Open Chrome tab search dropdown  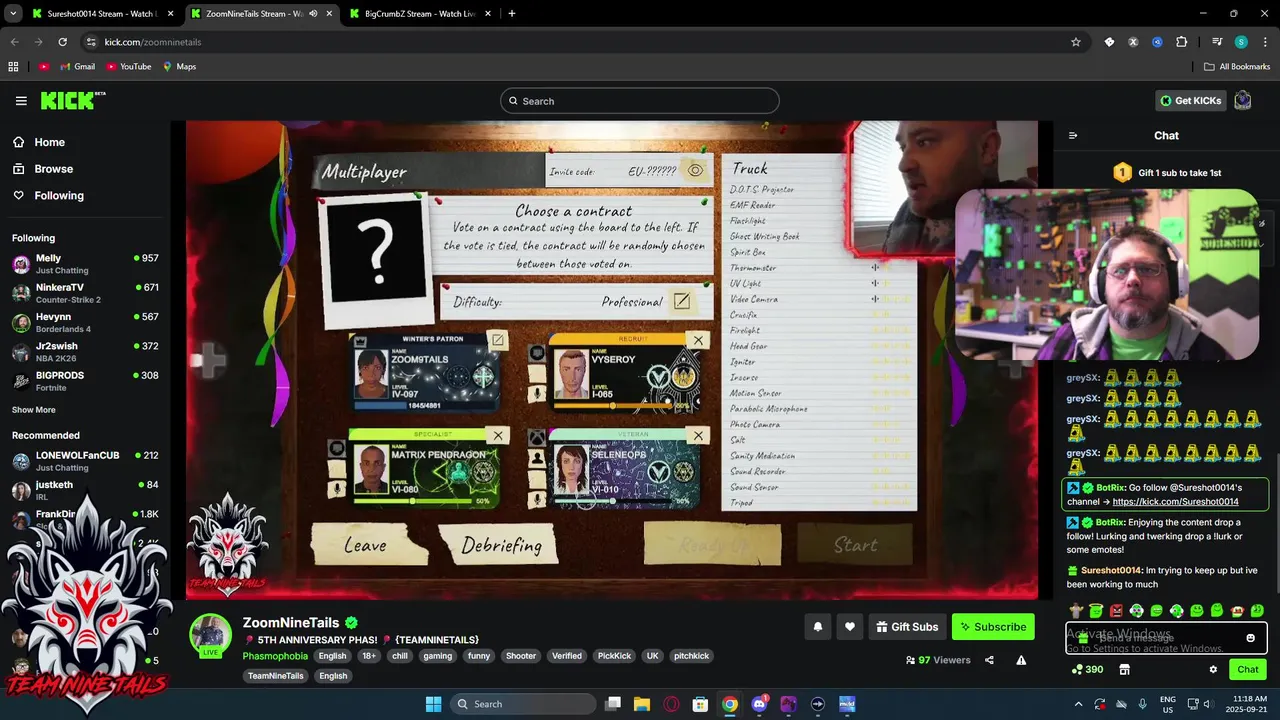point(13,14)
